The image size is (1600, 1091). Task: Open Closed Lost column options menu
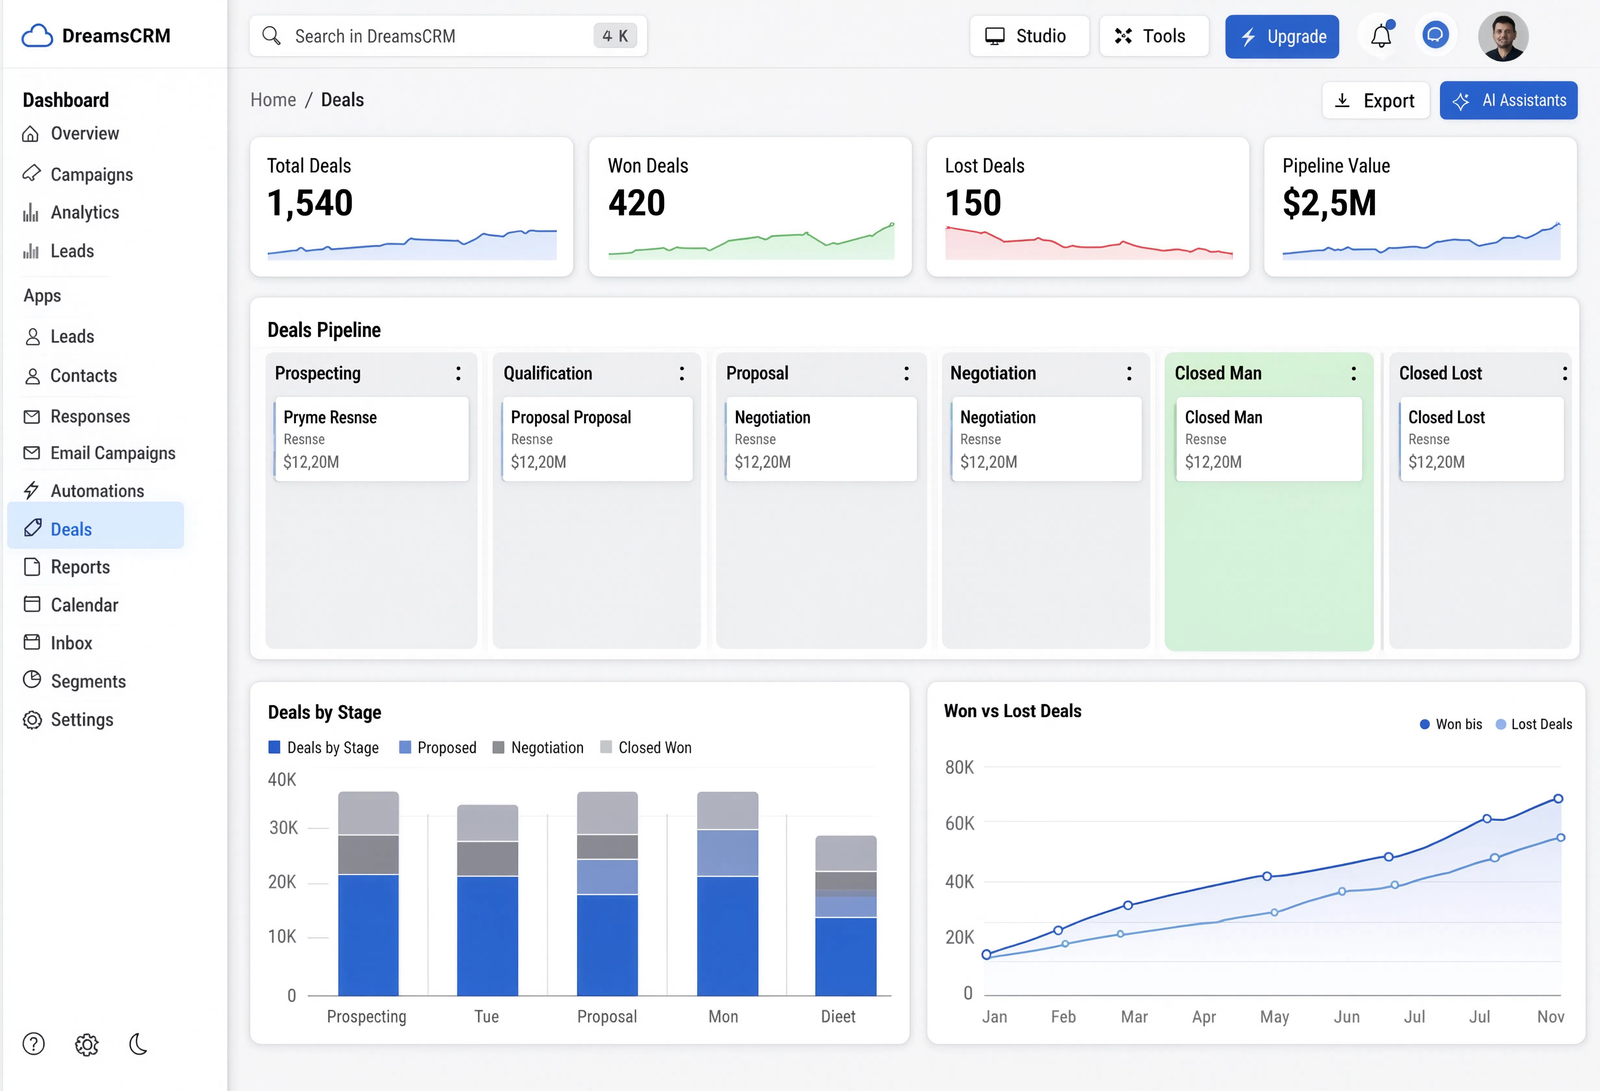(x=1565, y=373)
